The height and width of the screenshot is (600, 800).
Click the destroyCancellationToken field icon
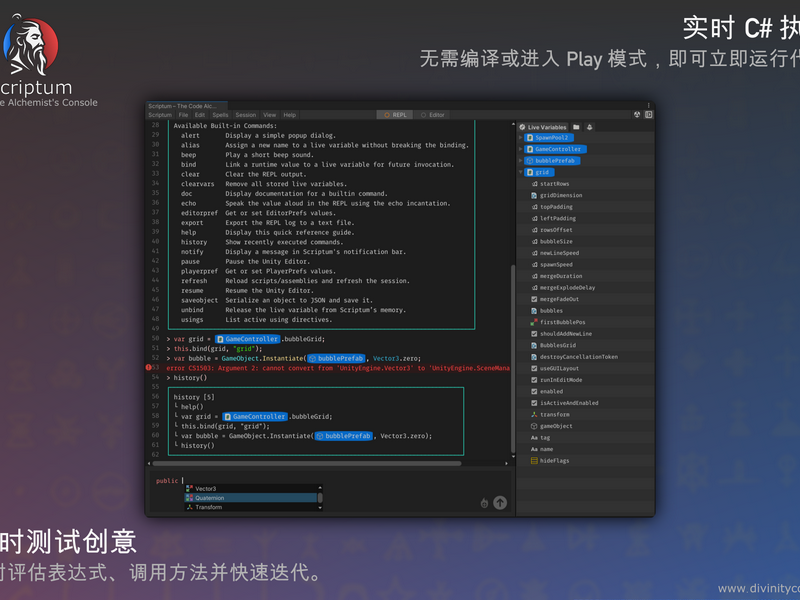pos(534,357)
